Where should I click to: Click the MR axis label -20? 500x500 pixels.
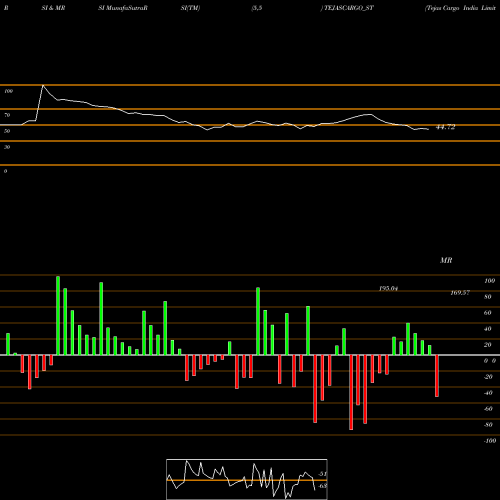(x=488, y=377)
